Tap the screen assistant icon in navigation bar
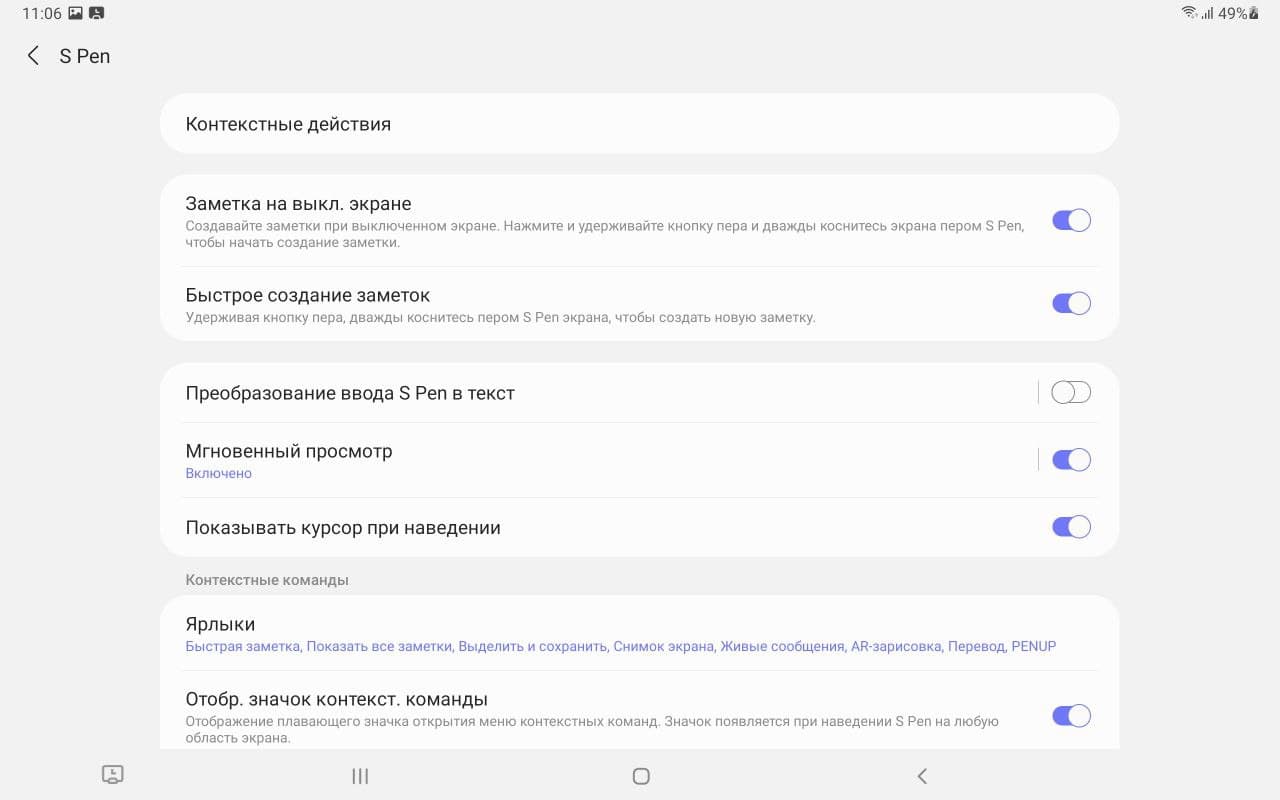Image resolution: width=1280 pixels, height=800 pixels. click(x=113, y=775)
